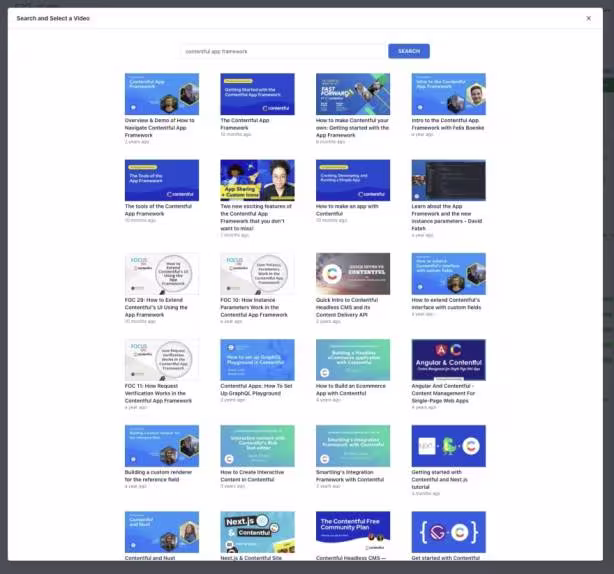Open How to Build an Ecommerce App title

coord(350,390)
